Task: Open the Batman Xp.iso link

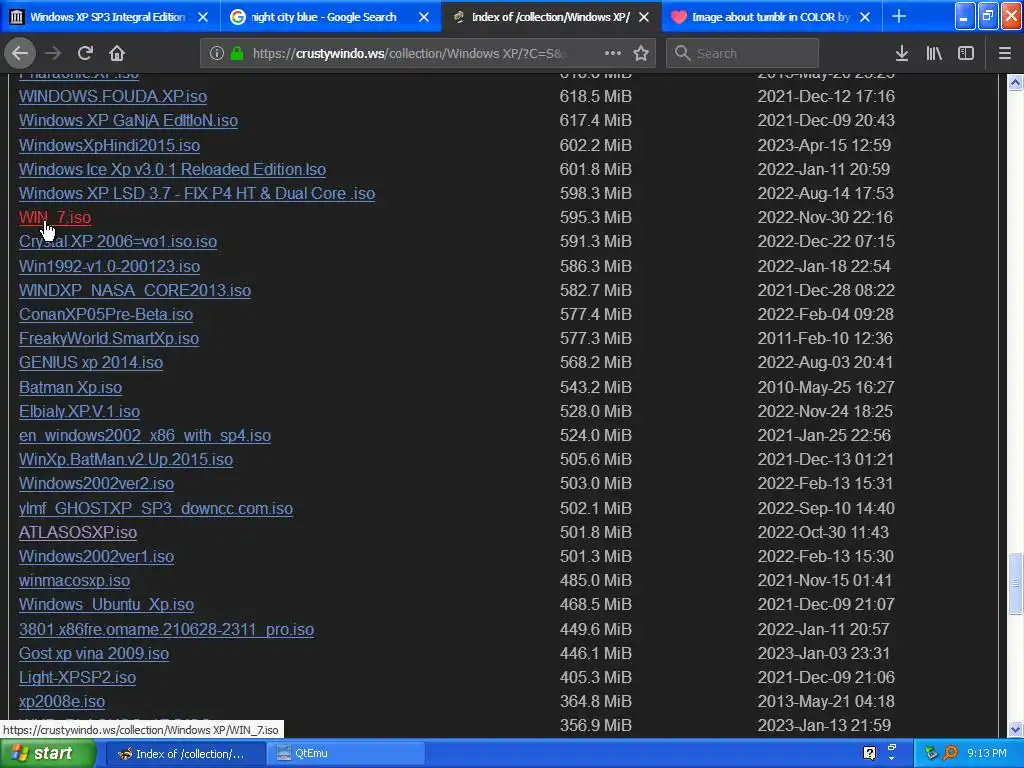Action: click(71, 387)
